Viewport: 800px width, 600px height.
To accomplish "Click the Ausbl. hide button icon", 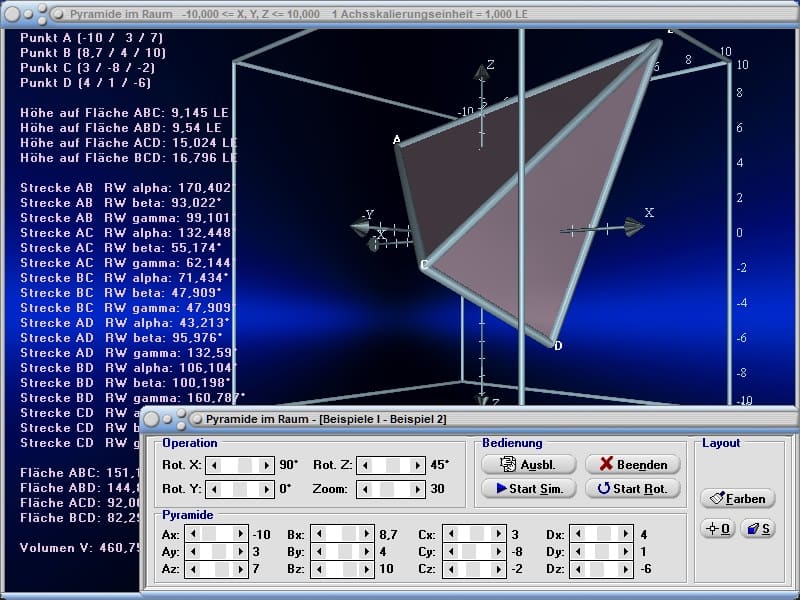I will 508,464.
